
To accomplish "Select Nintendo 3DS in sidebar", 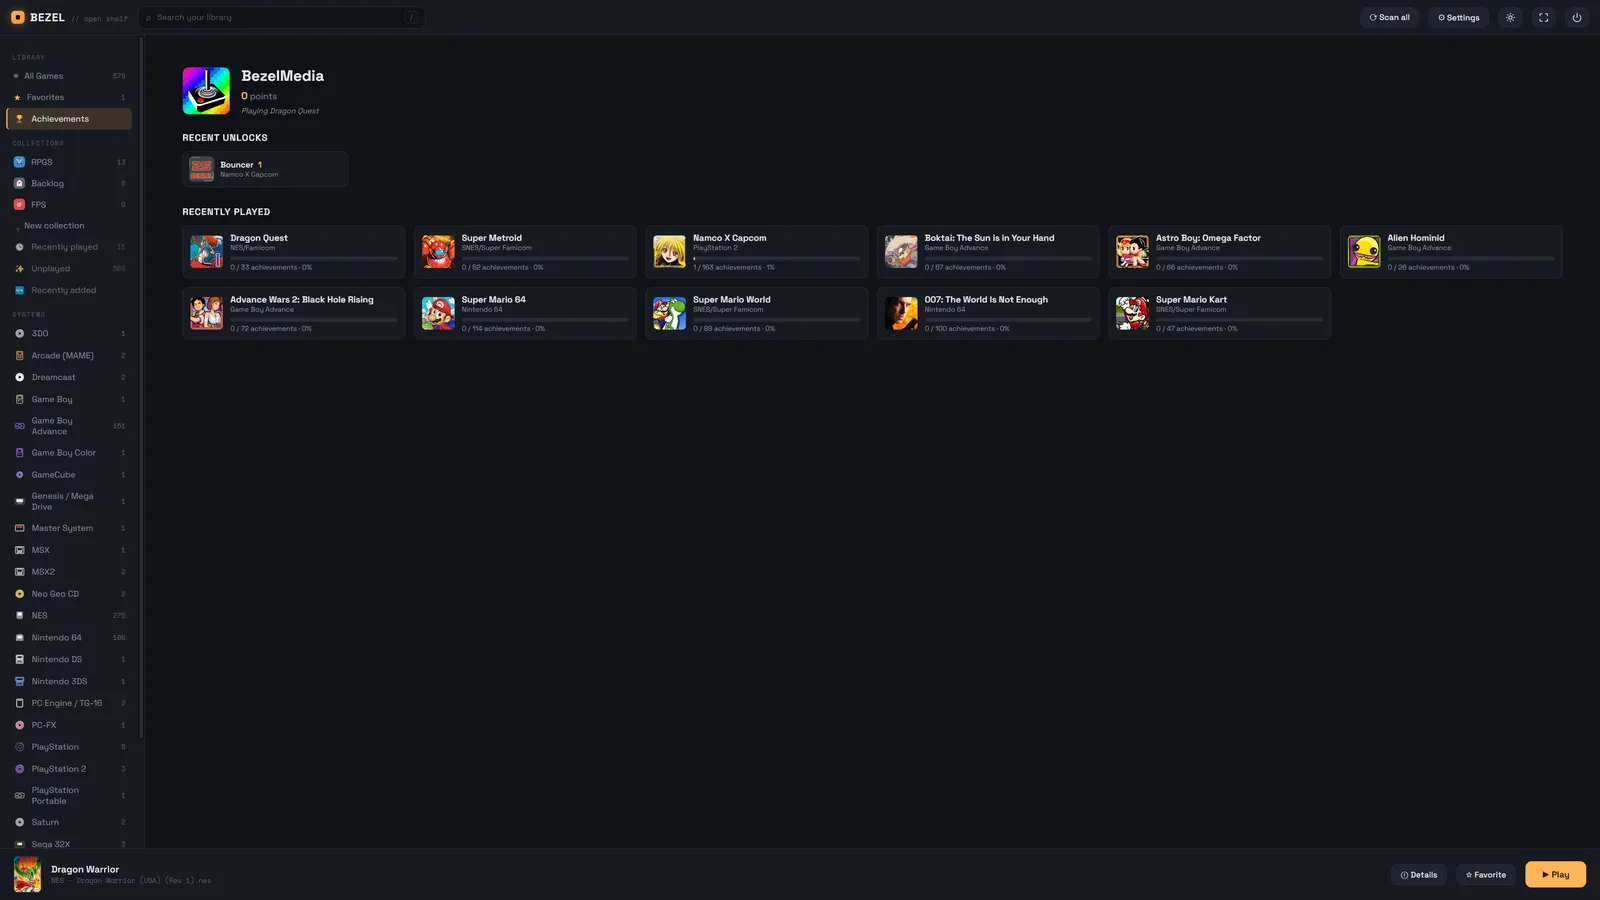I will pos(68,682).
